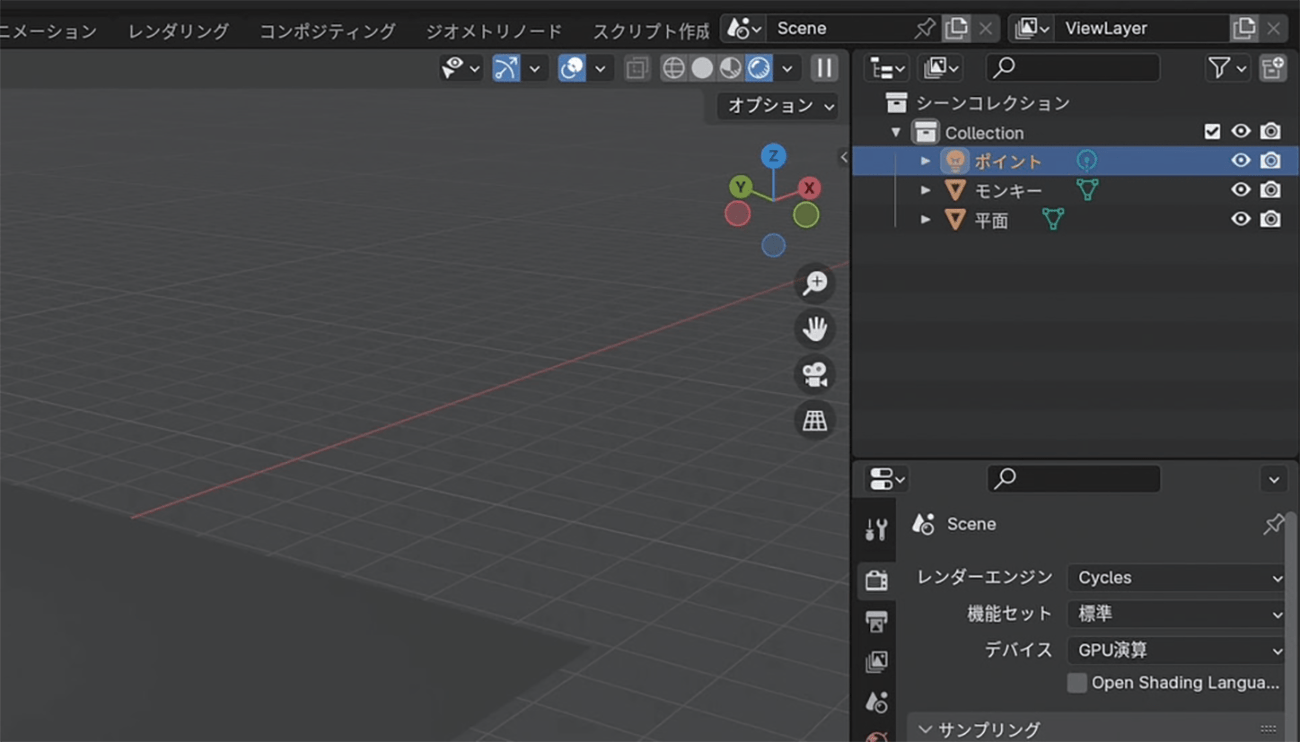Hide Collection in the viewport

1241,131
